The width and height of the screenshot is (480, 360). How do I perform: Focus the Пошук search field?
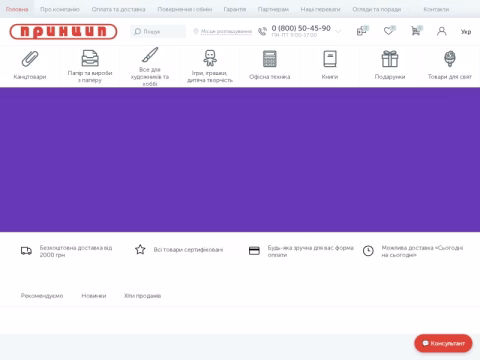(158, 31)
